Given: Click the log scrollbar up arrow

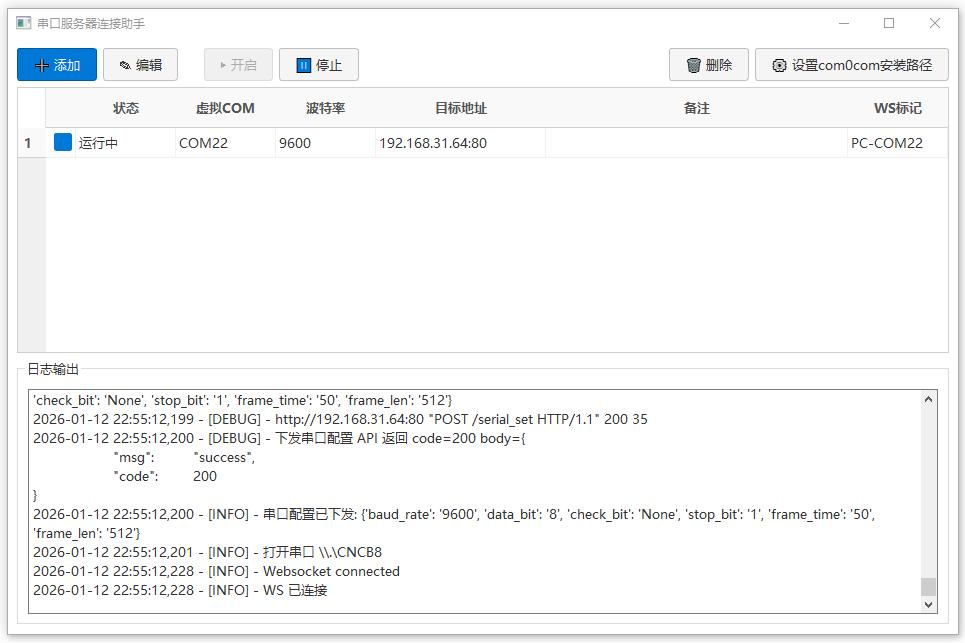Looking at the screenshot, I should [x=929, y=399].
